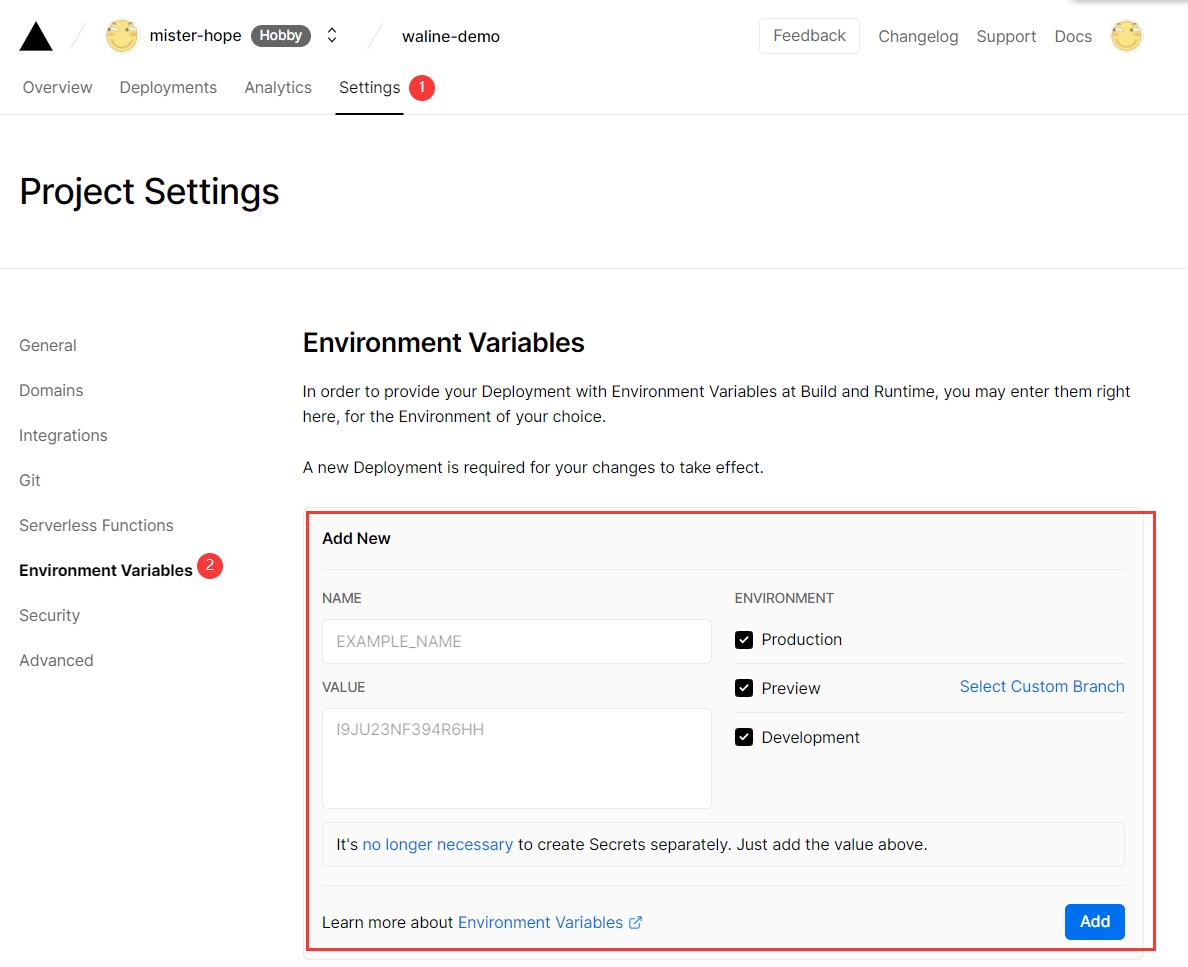1188x967 pixels.
Task: Open the Analytics tab
Action: [278, 88]
